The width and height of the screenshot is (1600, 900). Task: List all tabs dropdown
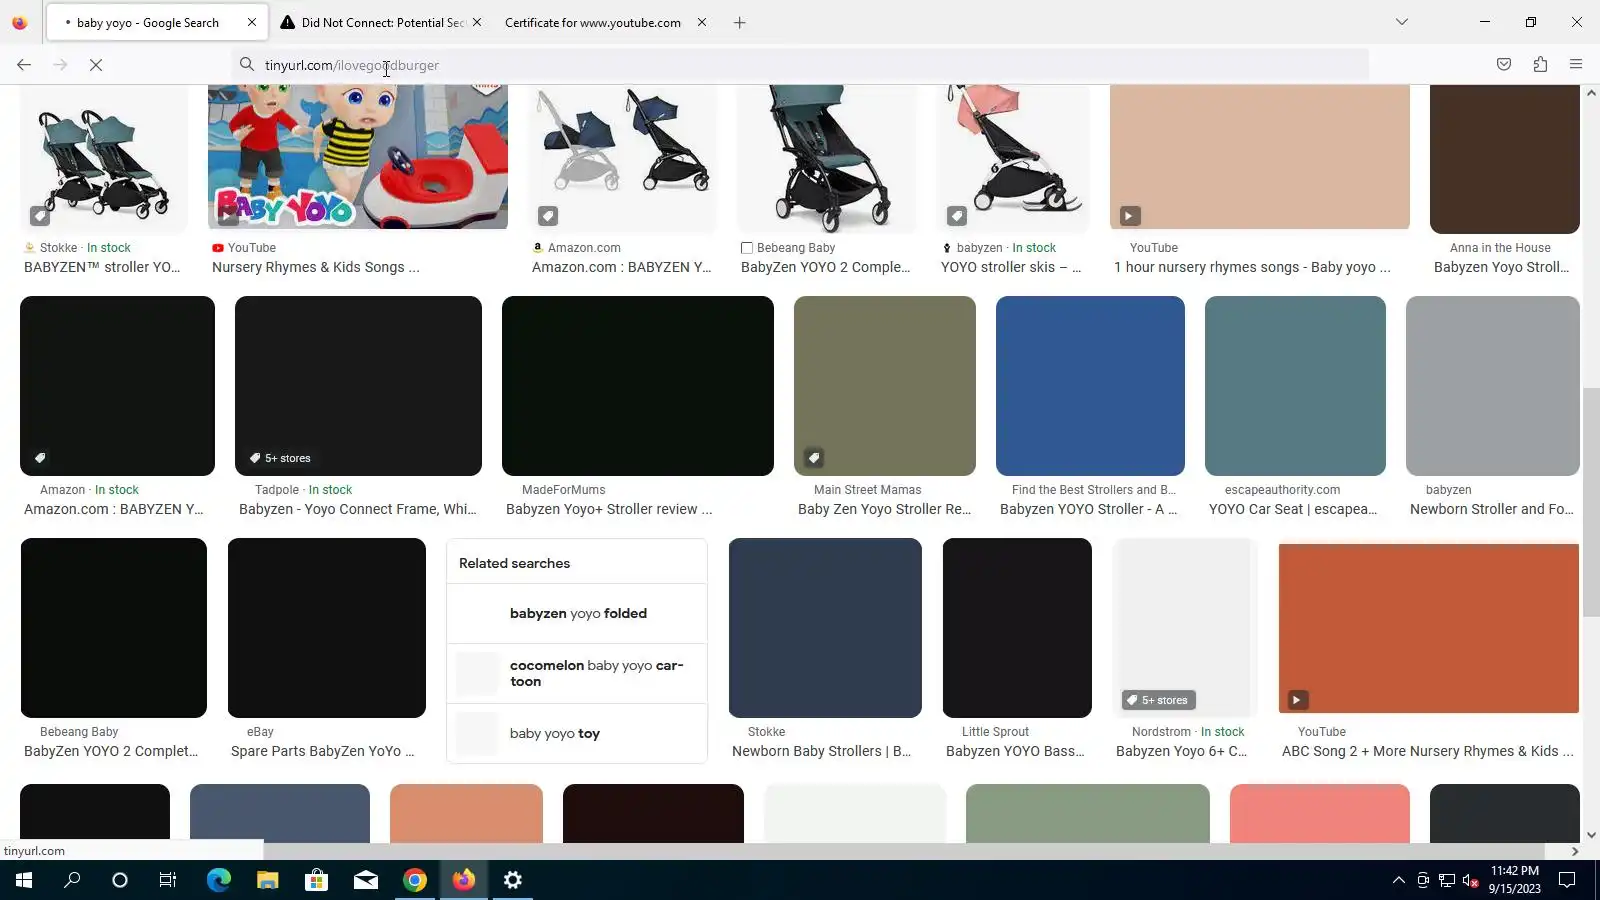(1402, 22)
